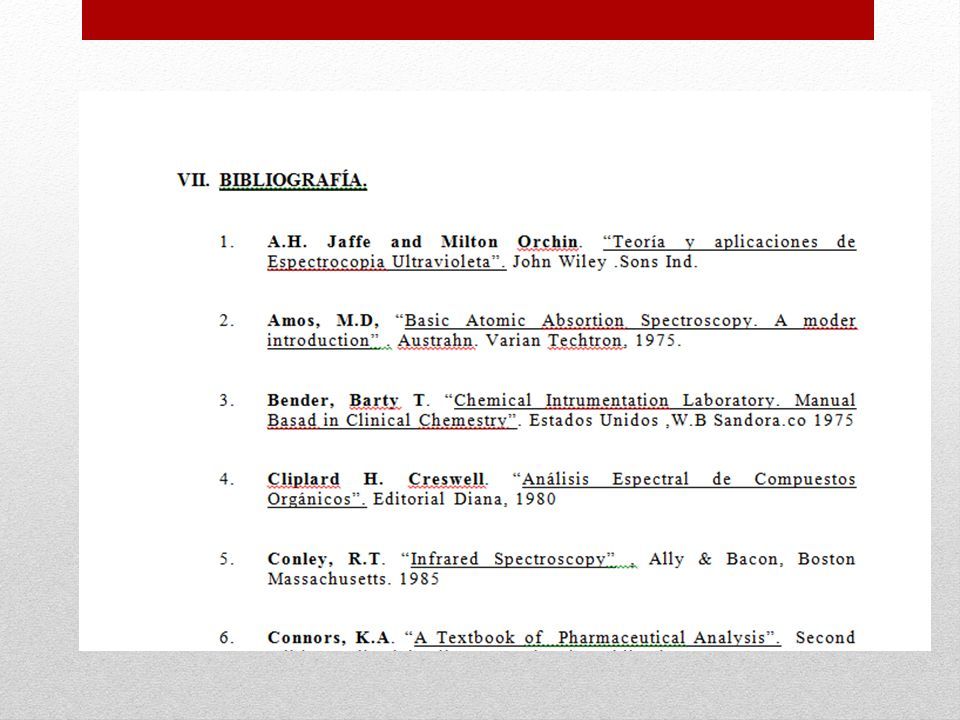960x720 pixels.
Task: Click 'Basad in Clinical Chemestry' text
Action: click(x=388, y=420)
